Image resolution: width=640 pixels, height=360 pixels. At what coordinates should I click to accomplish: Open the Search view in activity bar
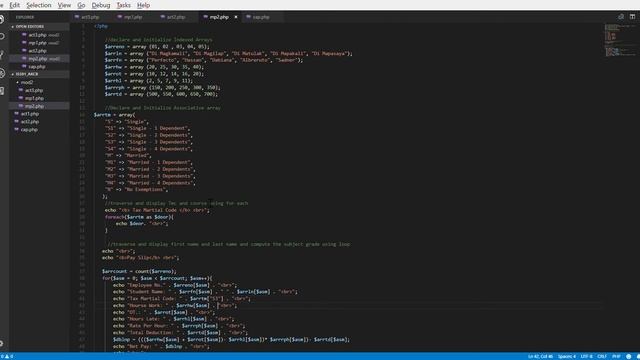[2, 37]
